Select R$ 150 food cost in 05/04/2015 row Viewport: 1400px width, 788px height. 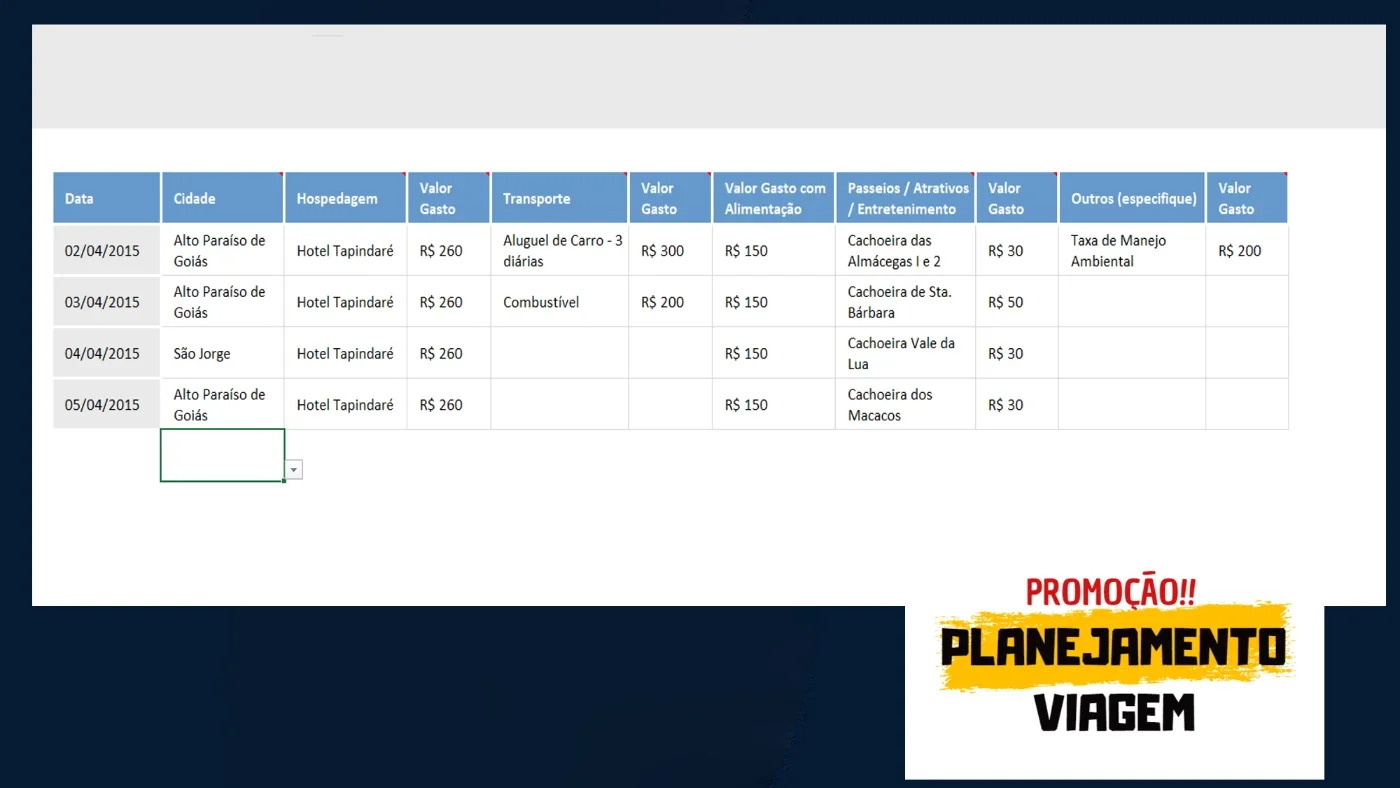pyautogui.click(x=774, y=404)
